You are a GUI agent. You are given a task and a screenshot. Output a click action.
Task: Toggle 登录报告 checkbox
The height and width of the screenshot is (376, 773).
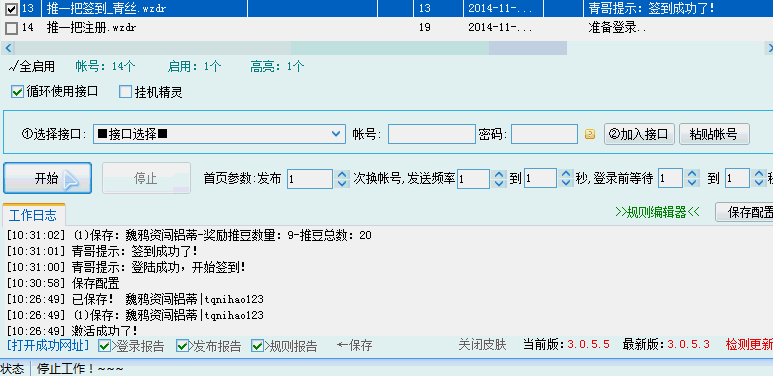[105, 346]
